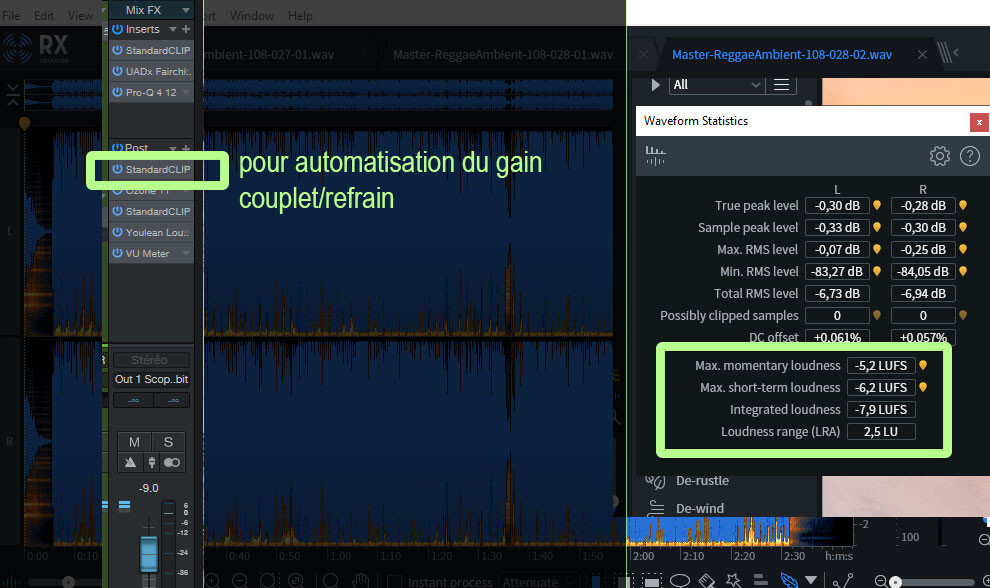Viewport: 990px width, 588px height.
Task: Add a Post insert with the plus
Action: click(x=186, y=148)
